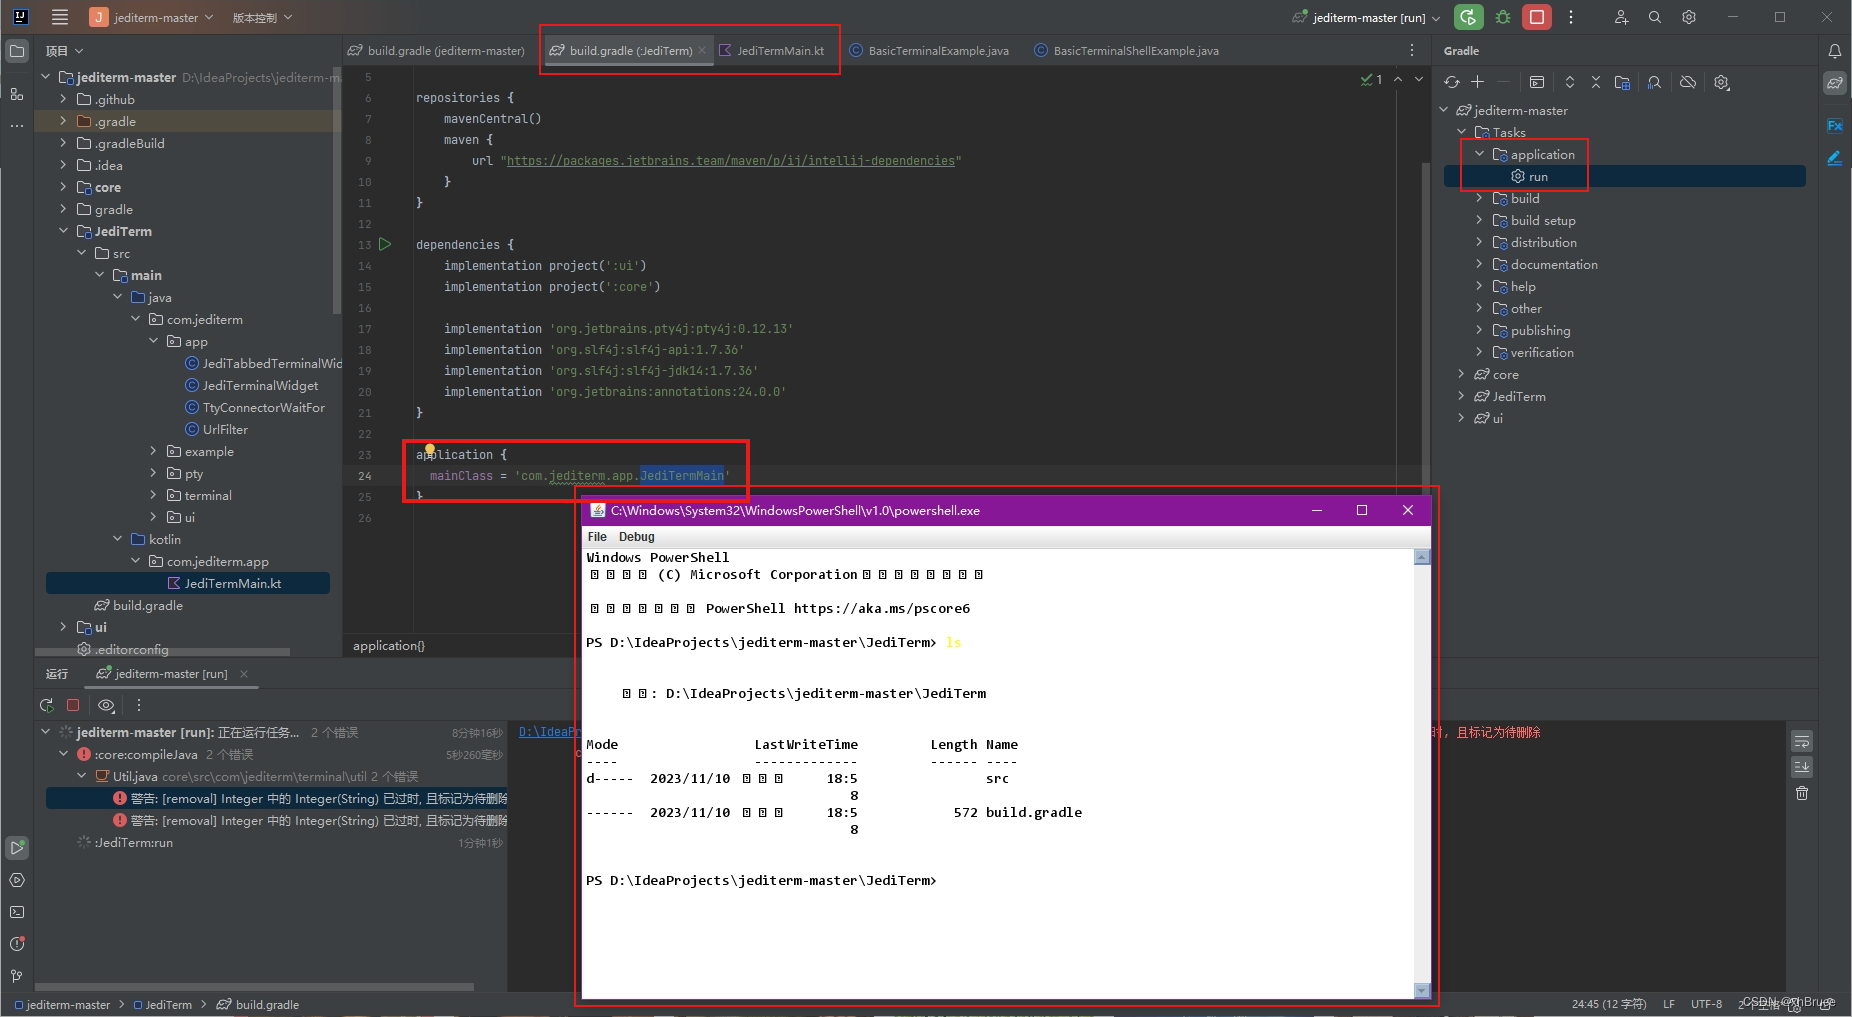
Task: Click the trash clear-output icon
Action: (1802, 793)
